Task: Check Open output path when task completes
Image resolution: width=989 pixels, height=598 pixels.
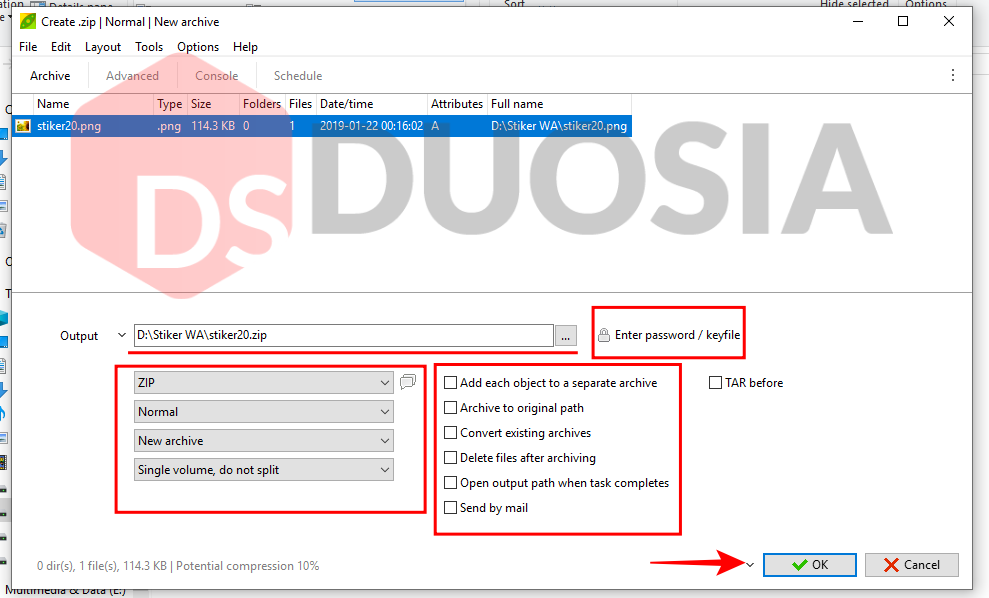Action: [x=450, y=482]
